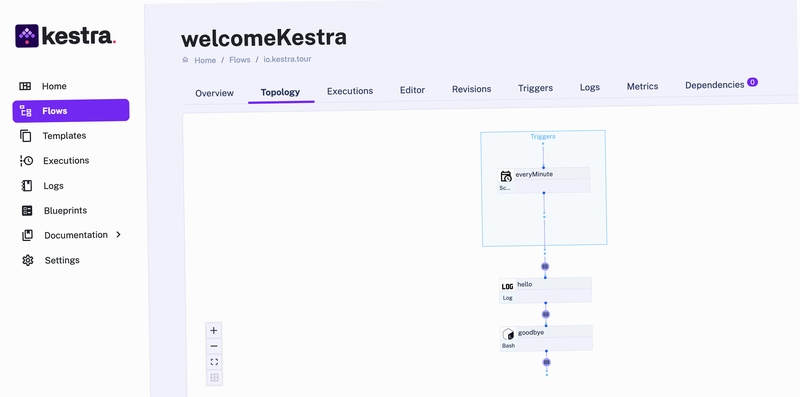The image size is (800, 397).
Task: Switch to the Overview tab
Action: 214,93
